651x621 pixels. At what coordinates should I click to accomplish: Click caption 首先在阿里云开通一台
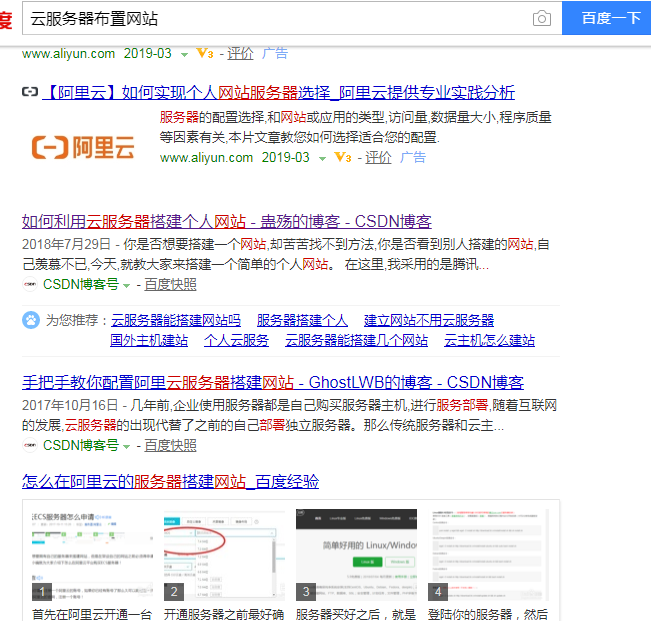coord(92,614)
